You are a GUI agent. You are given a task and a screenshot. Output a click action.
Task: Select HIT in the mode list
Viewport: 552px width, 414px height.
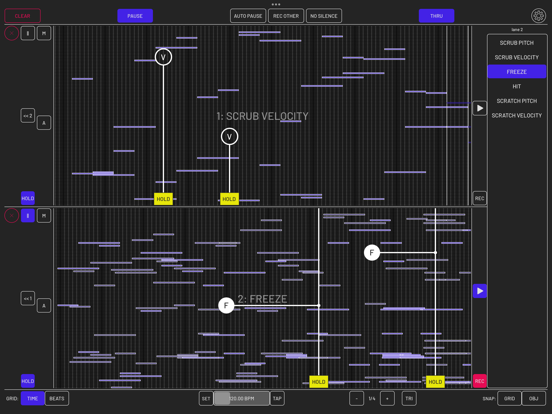tap(517, 86)
